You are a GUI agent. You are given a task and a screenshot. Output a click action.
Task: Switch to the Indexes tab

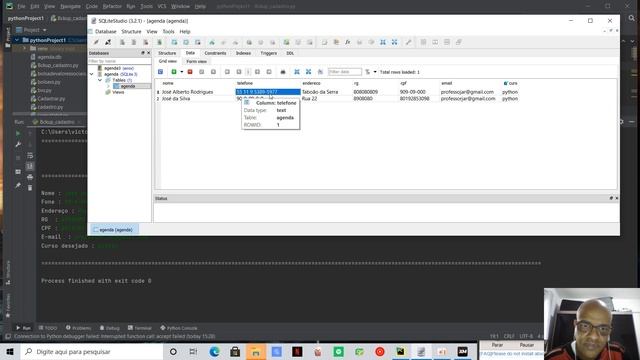(244, 53)
